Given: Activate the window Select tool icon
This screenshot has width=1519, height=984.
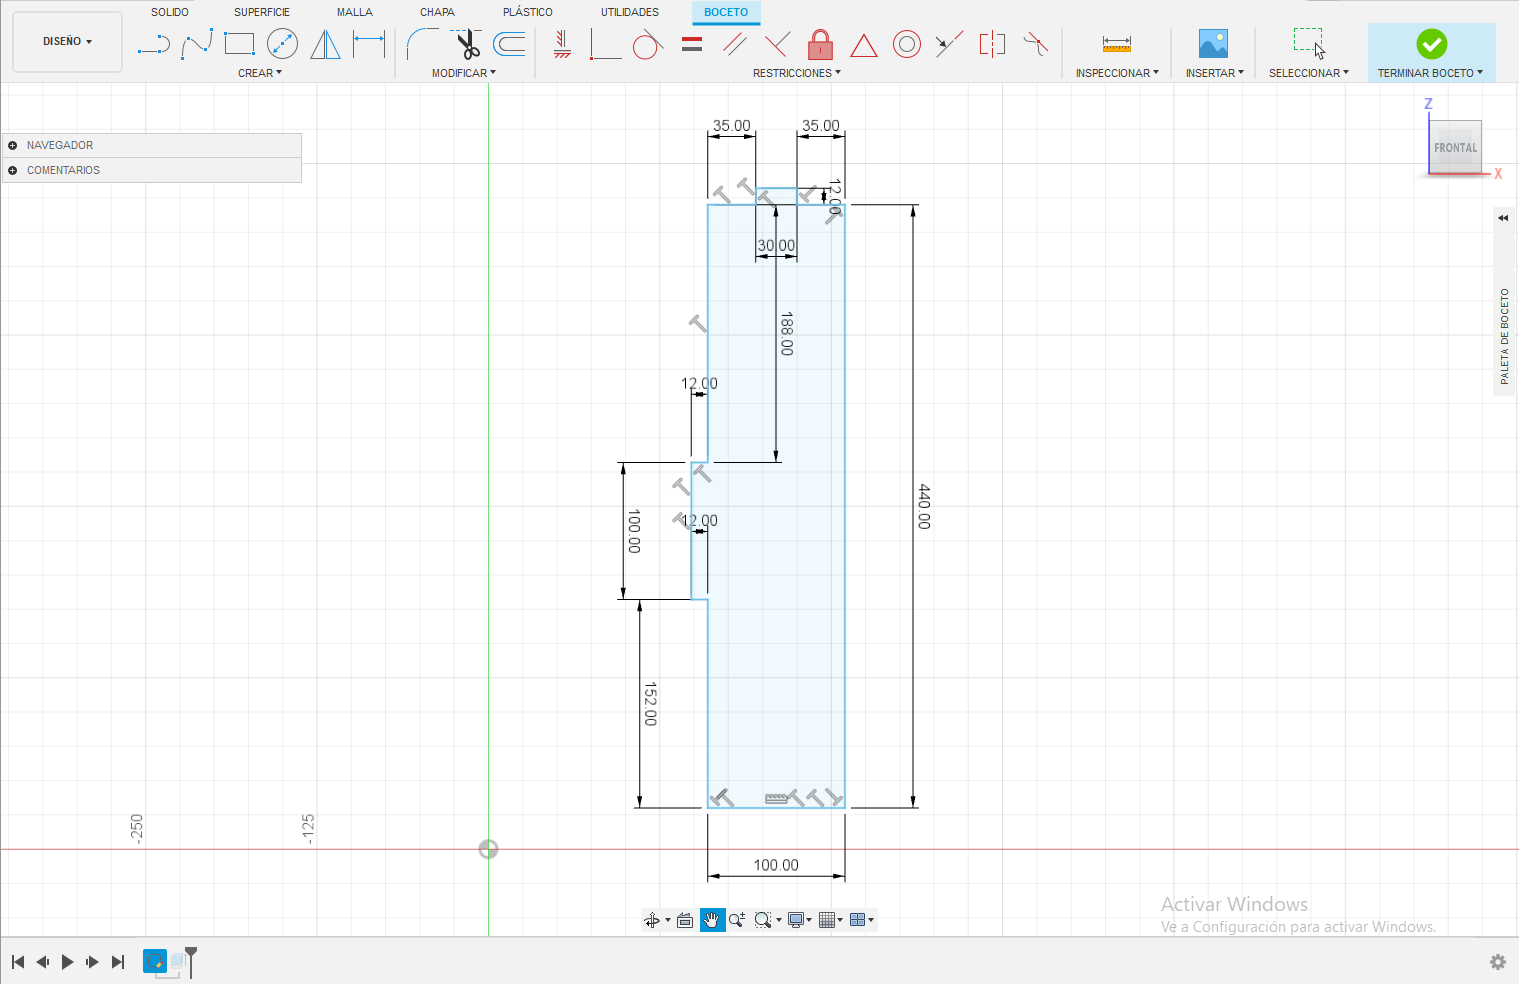Looking at the screenshot, I should tap(1309, 44).
